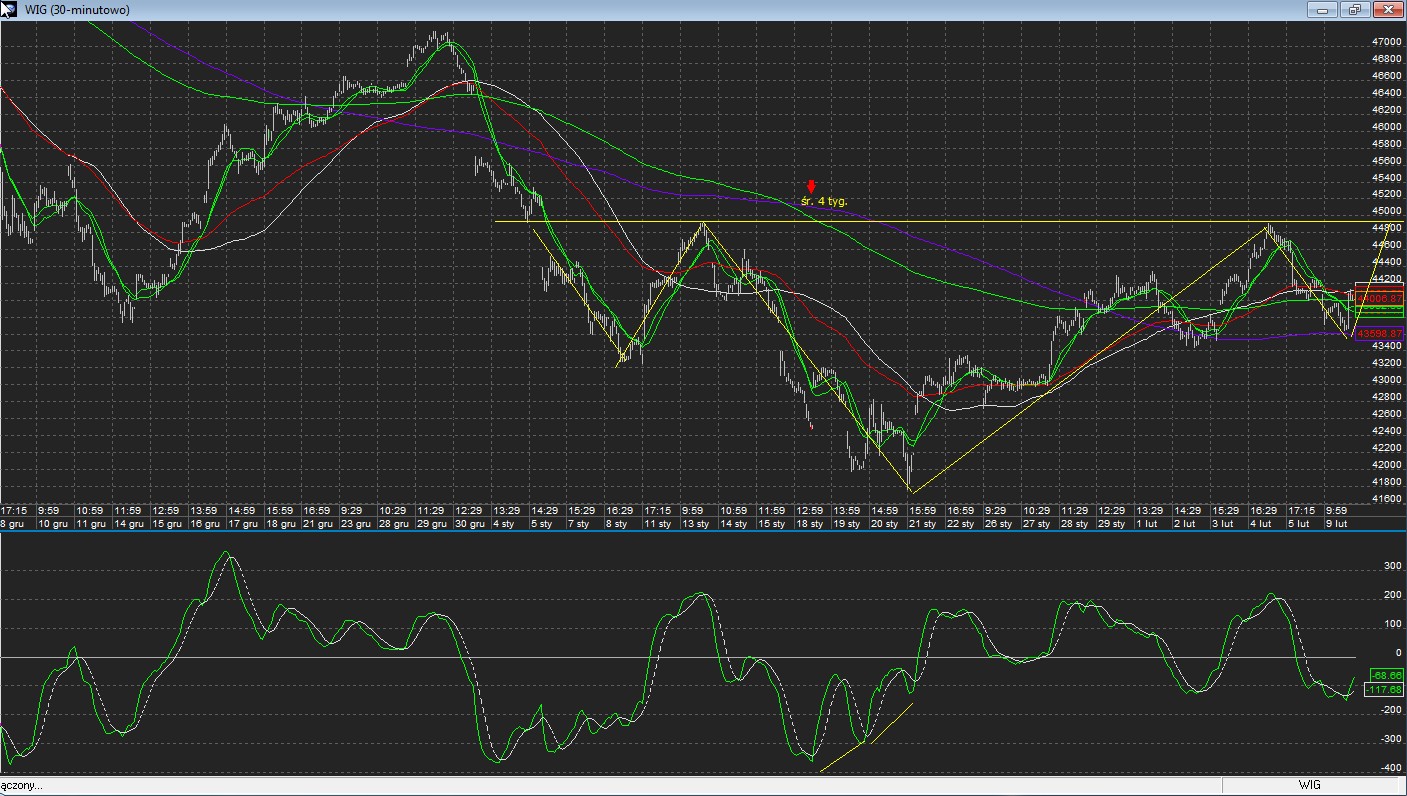The image size is (1407, 796).
Task: Click the WIG cell in status bar
Action: (1309, 786)
